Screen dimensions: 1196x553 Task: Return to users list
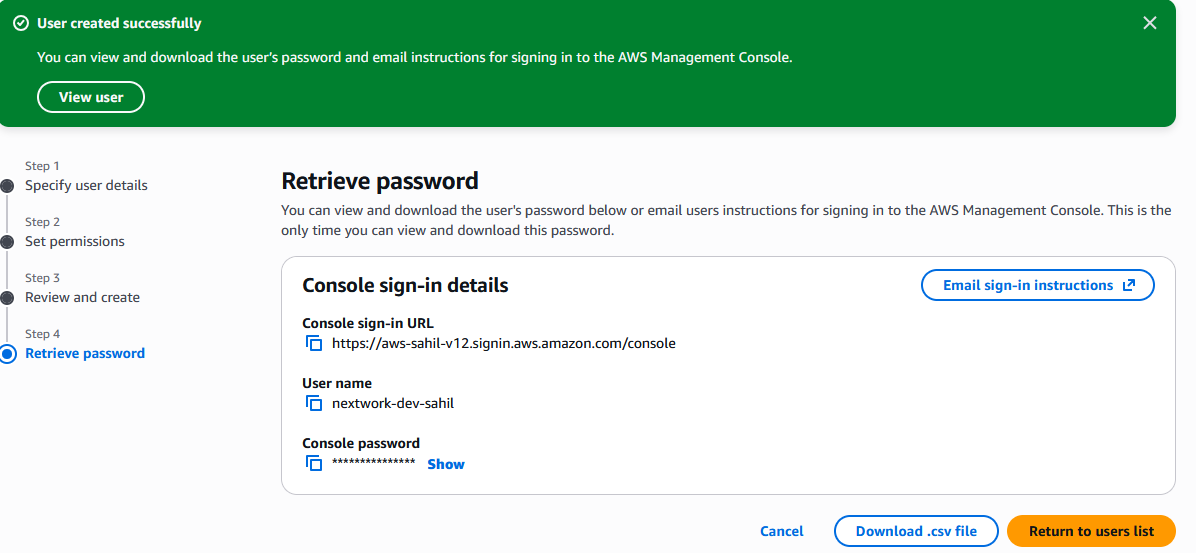1091,531
